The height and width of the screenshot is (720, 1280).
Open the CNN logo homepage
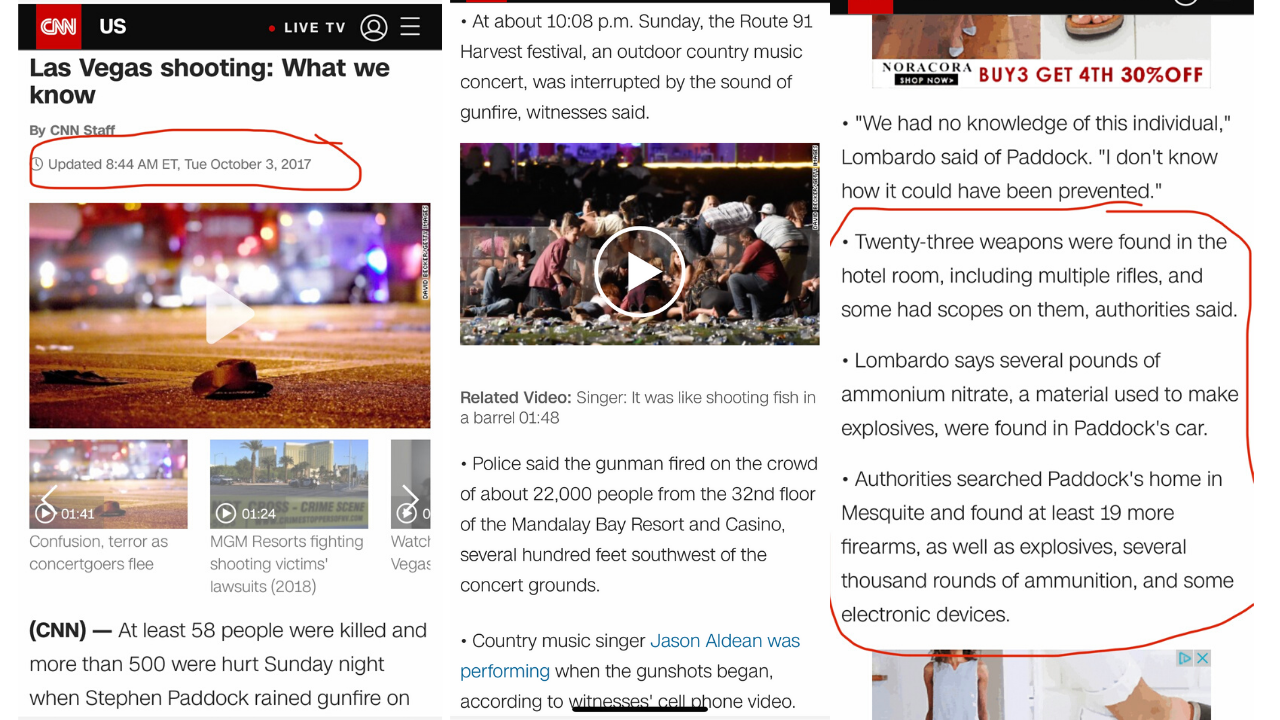point(59,26)
